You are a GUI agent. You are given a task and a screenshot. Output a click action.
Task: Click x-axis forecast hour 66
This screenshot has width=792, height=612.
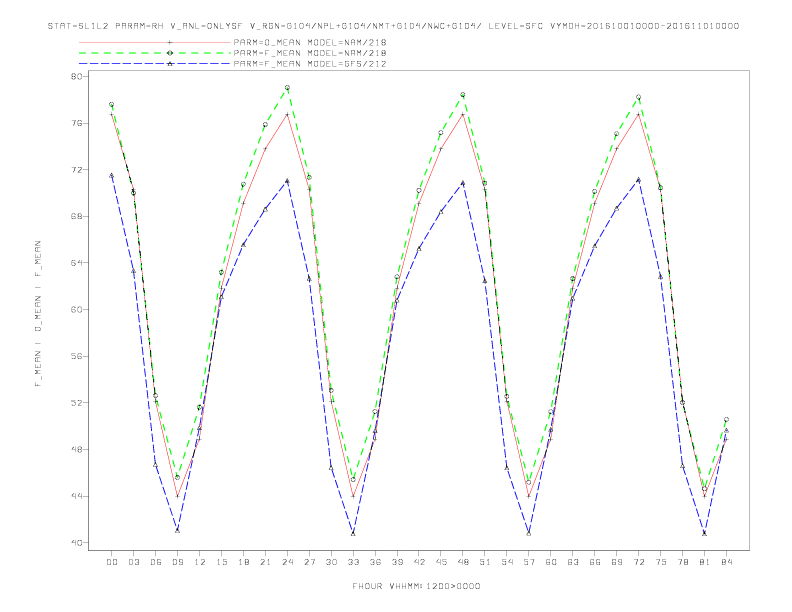(x=595, y=562)
